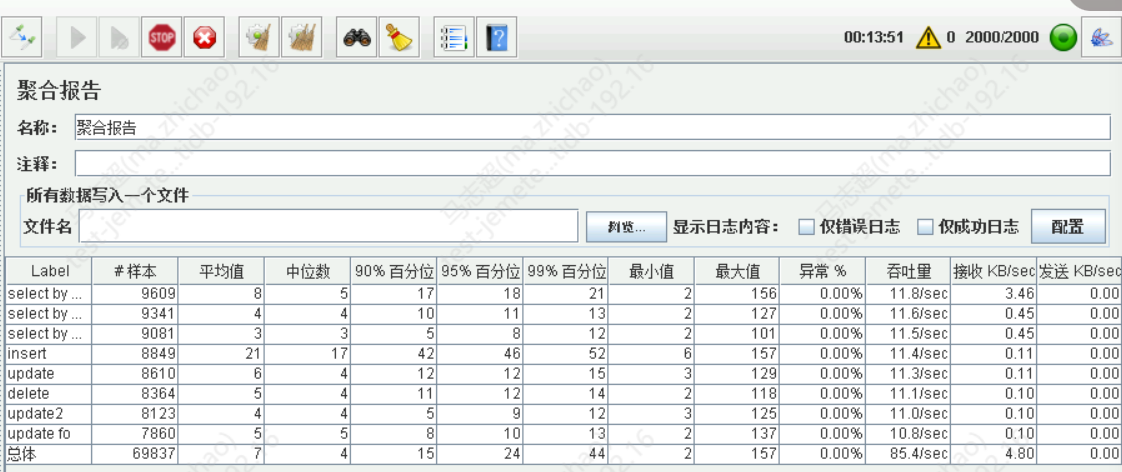The height and width of the screenshot is (472, 1122).
Task: Click the elapsed time 00:13:51
Action: [x=874, y=37]
